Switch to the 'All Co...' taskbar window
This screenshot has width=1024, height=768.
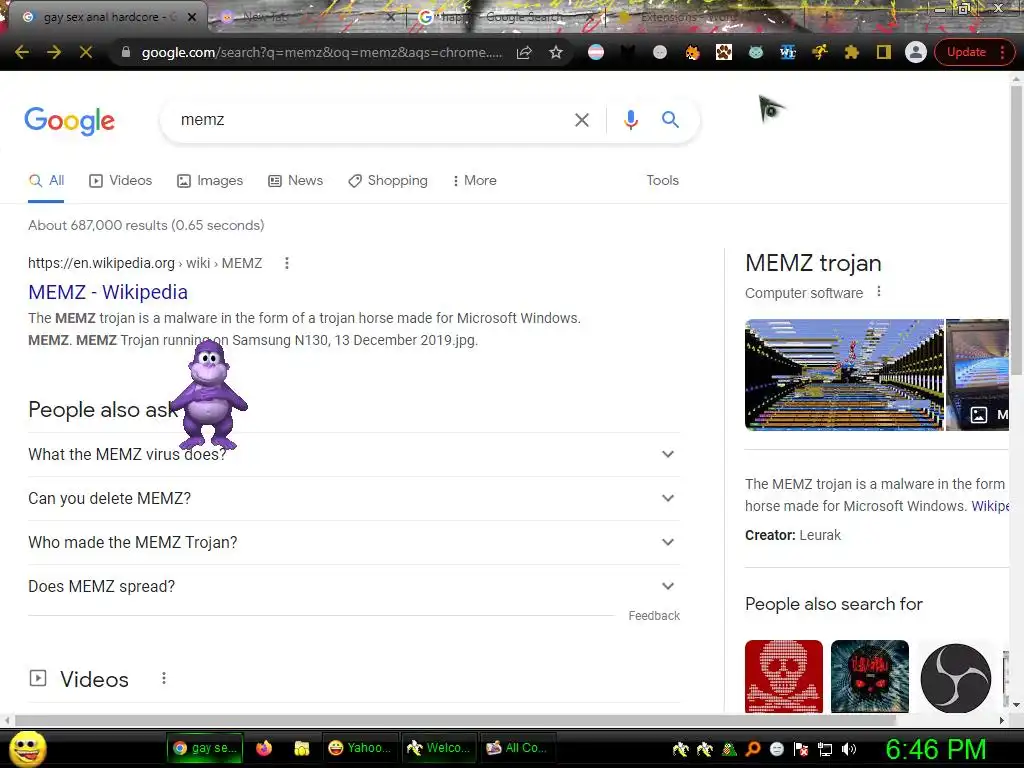click(x=519, y=748)
